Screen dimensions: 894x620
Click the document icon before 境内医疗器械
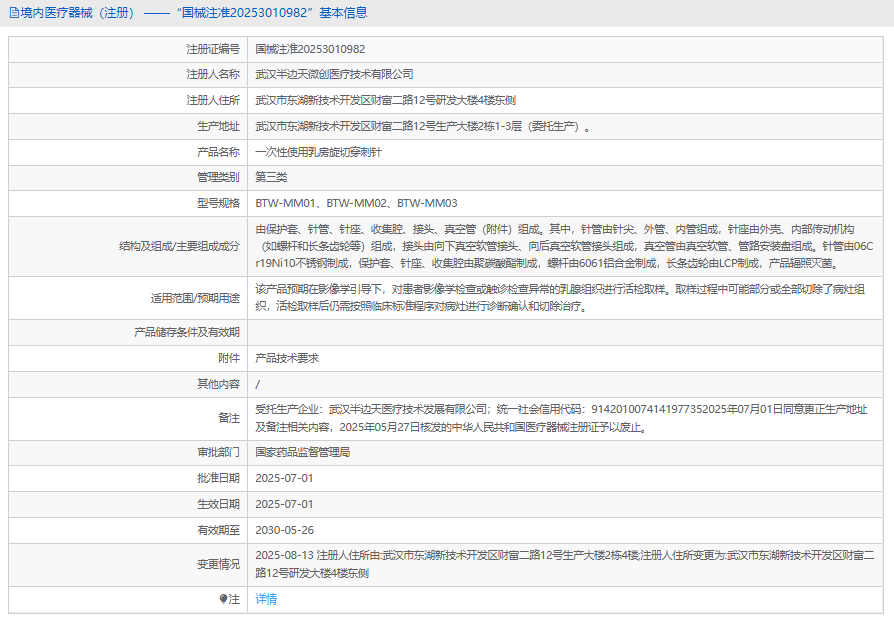[15, 13]
